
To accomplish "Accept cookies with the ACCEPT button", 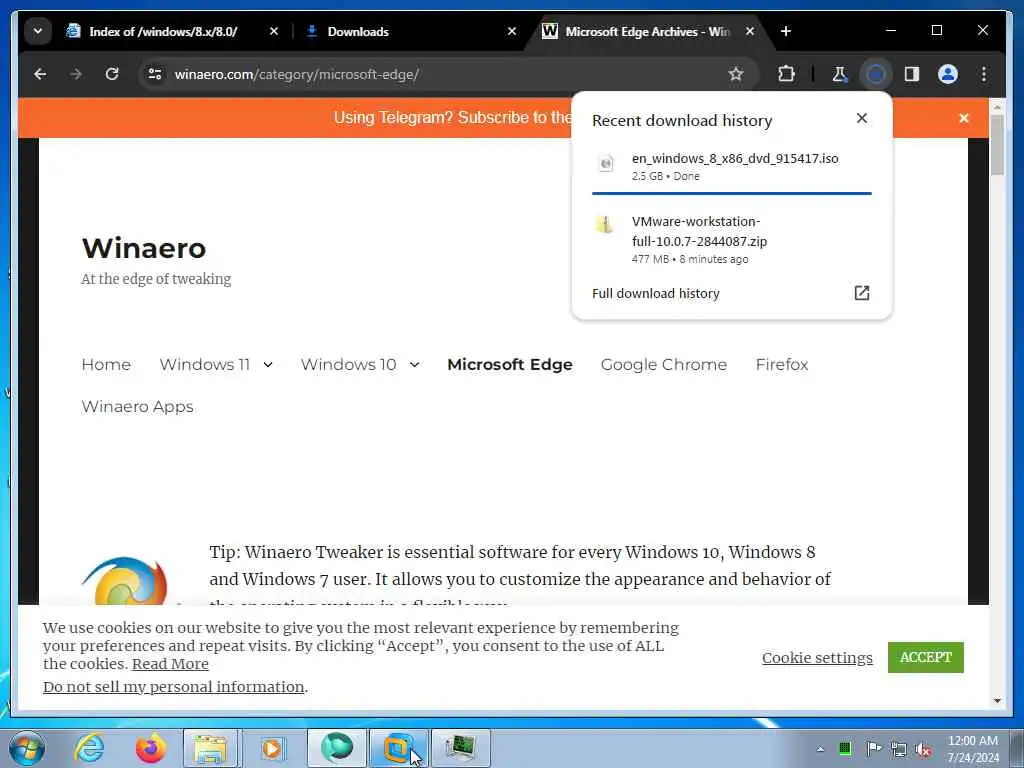I will click(x=925, y=657).
